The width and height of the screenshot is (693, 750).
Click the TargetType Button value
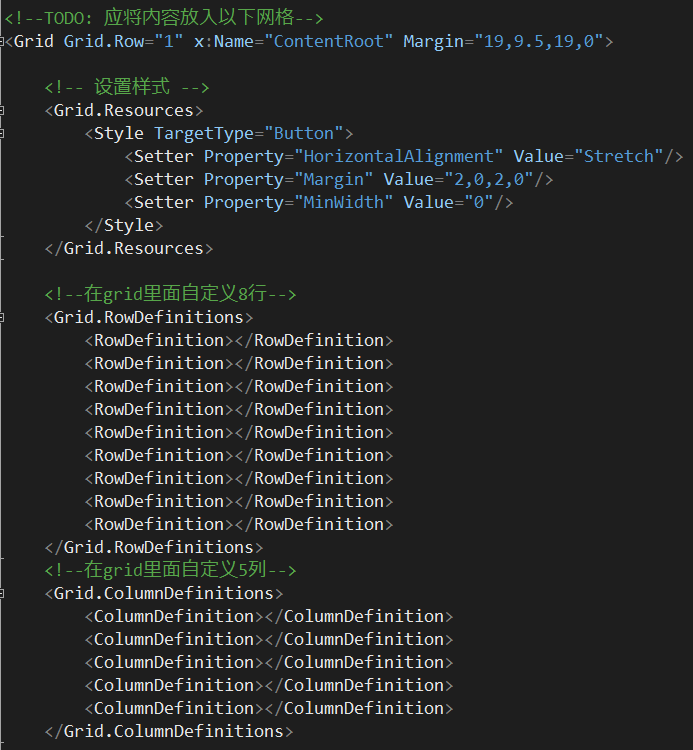click(x=303, y=133)
